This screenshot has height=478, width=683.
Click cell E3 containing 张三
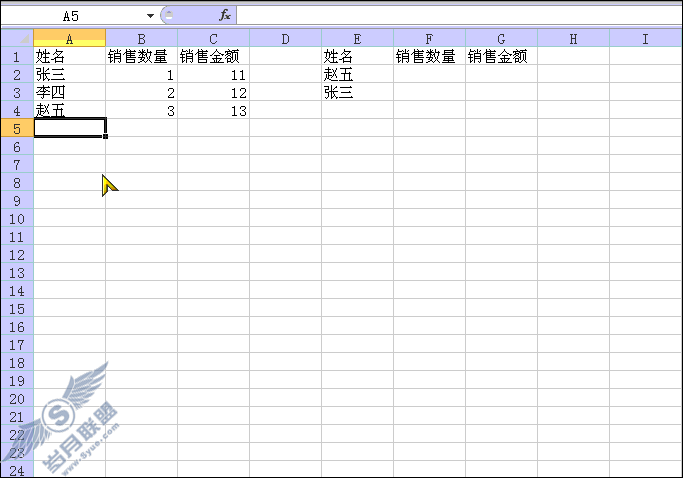pos(357,92)
